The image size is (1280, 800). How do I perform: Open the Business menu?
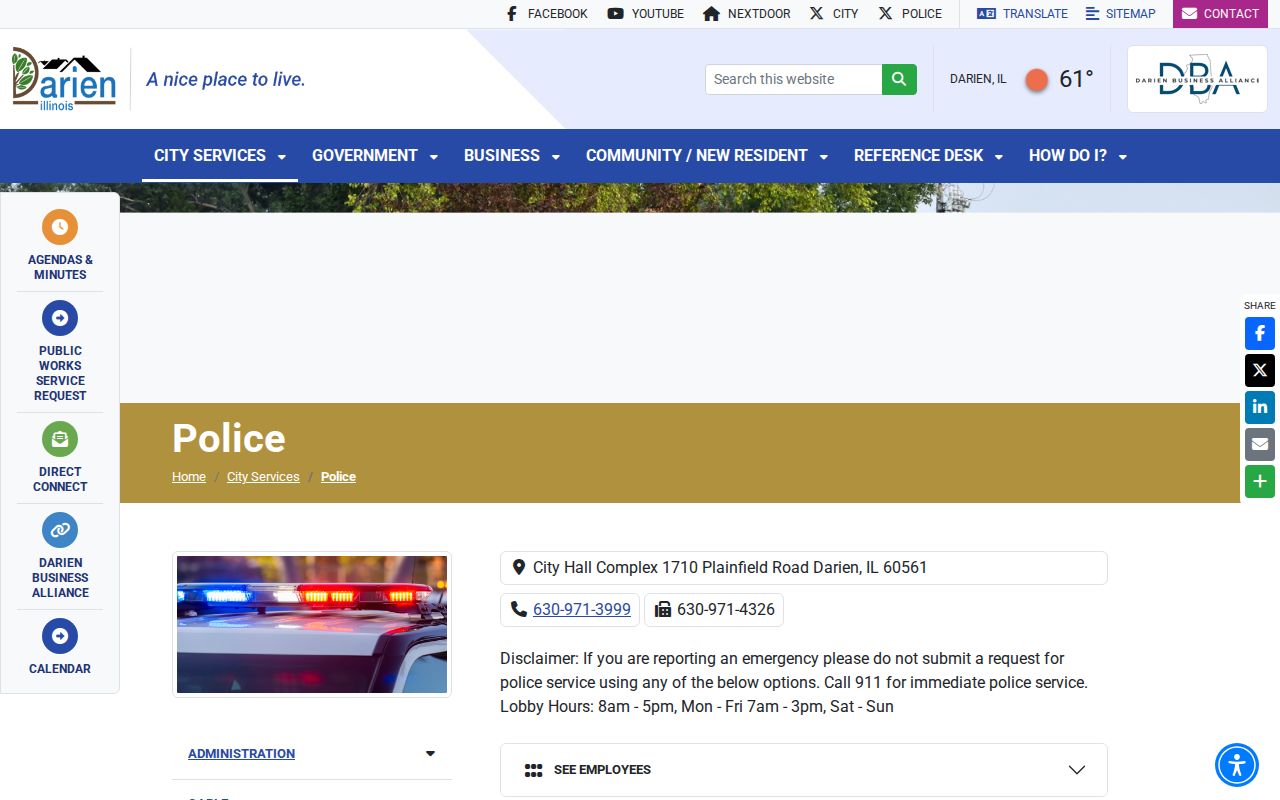pos(512,156)
